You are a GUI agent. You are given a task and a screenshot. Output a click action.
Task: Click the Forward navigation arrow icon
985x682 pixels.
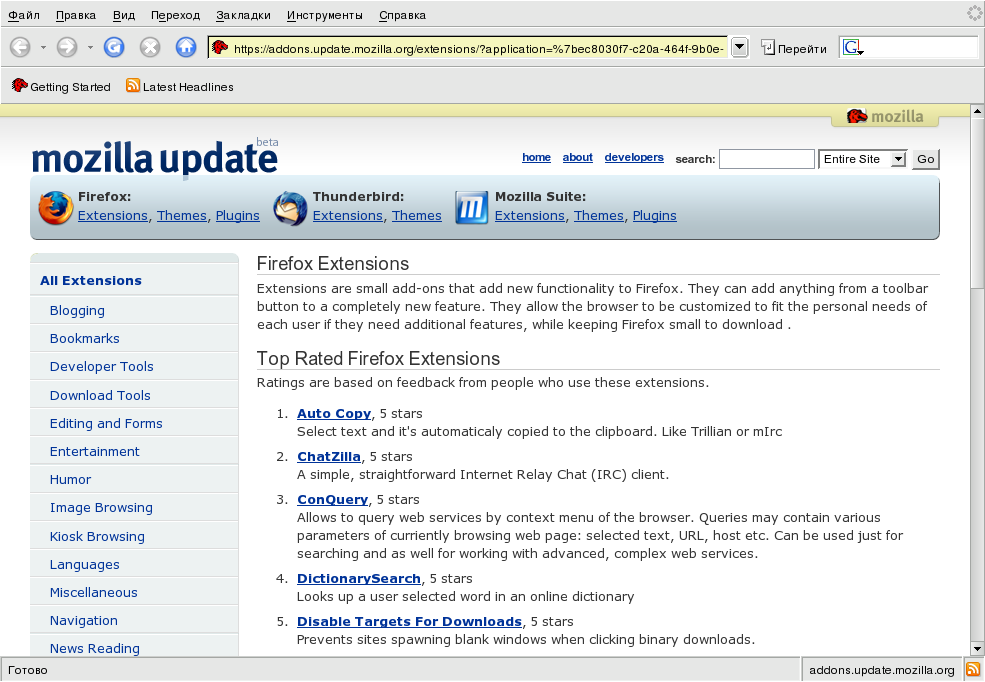point(67,47)
